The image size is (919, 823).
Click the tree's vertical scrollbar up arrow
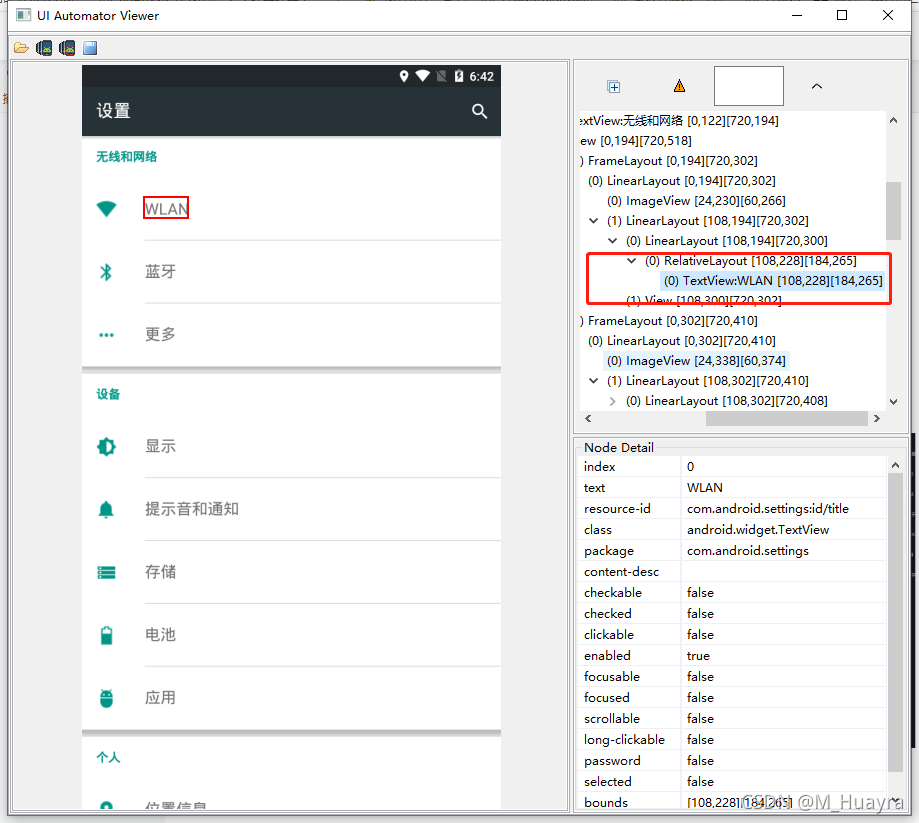coord(893,120)
